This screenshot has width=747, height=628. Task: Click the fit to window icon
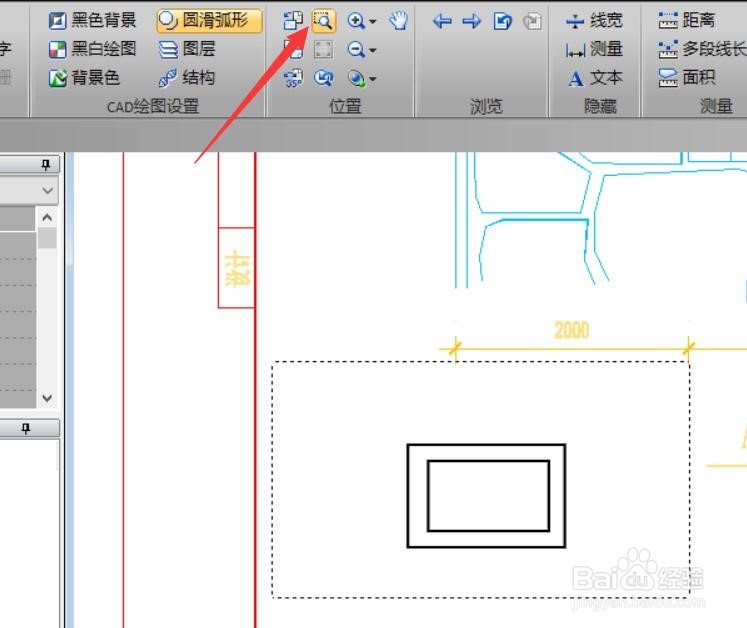[323, 49]
